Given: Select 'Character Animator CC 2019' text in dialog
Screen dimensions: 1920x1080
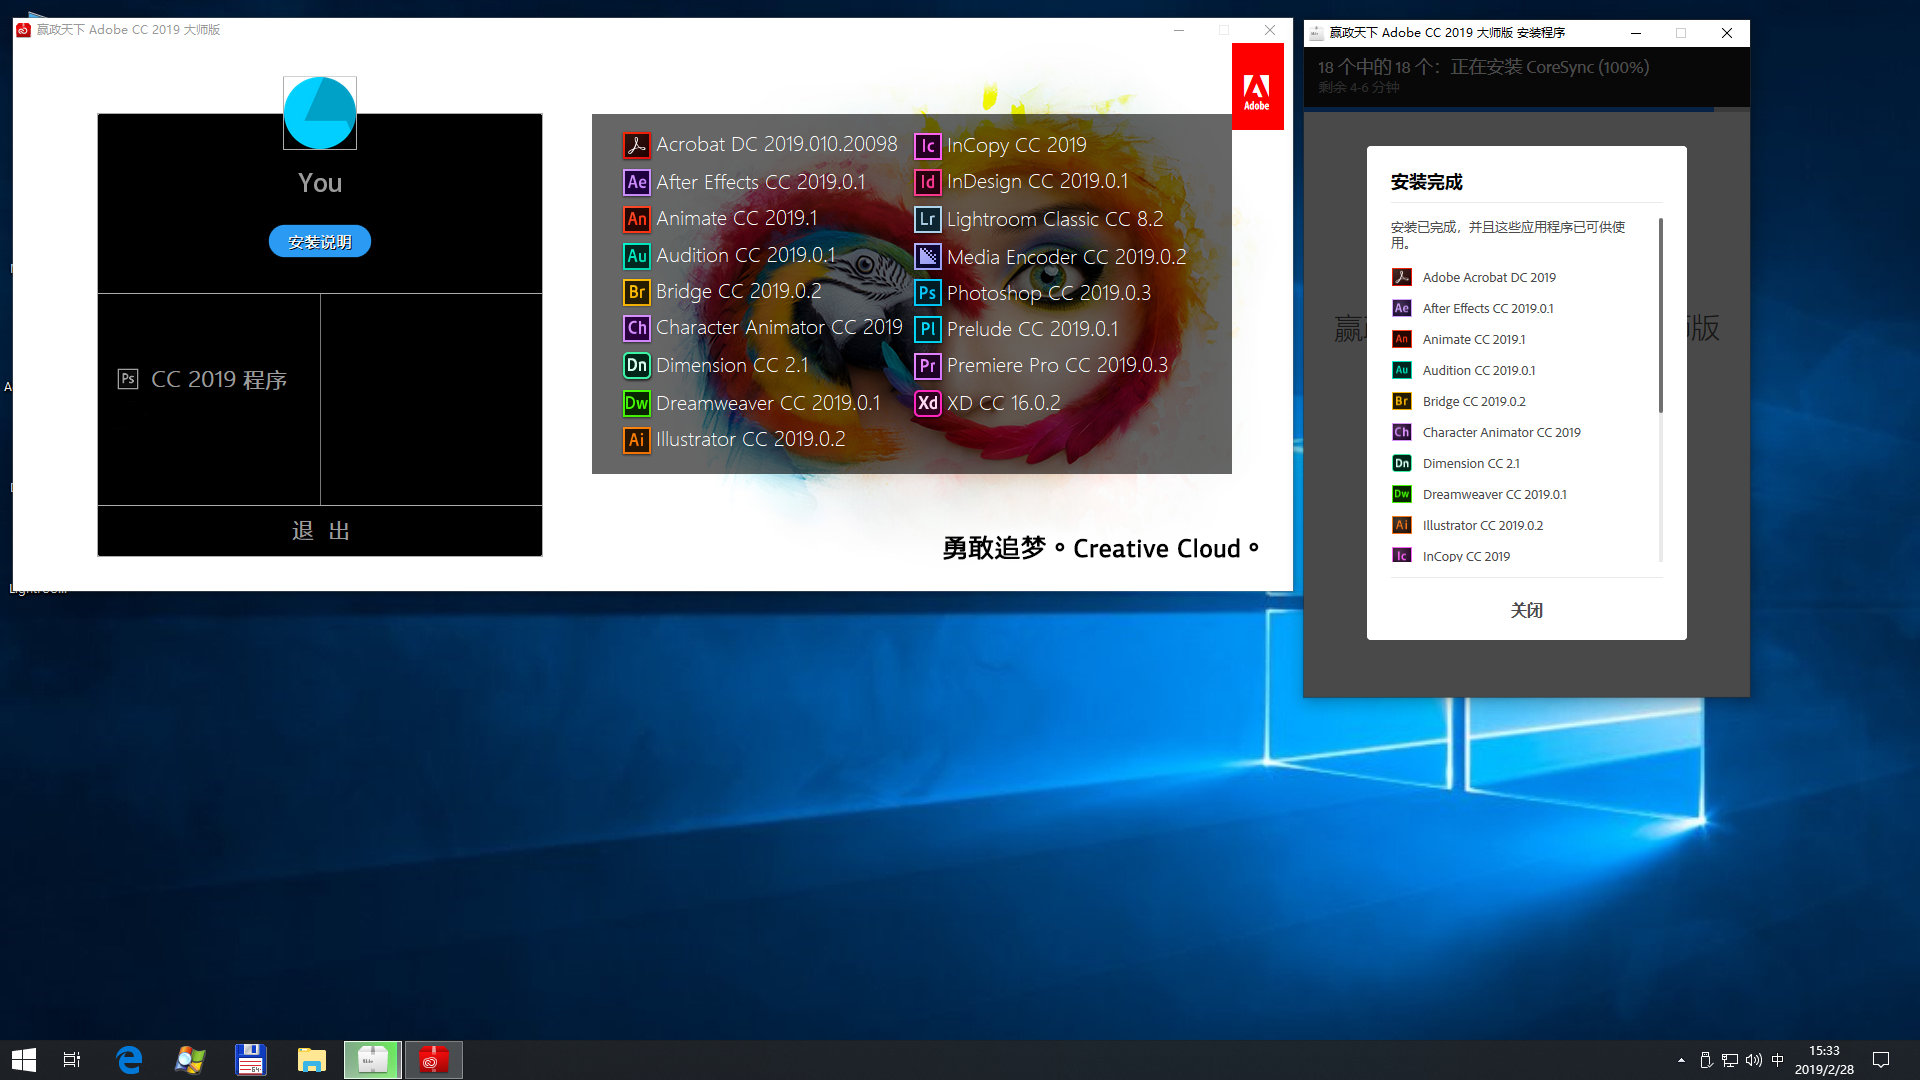Looking at the screenshot, I should click(1502, 432).
